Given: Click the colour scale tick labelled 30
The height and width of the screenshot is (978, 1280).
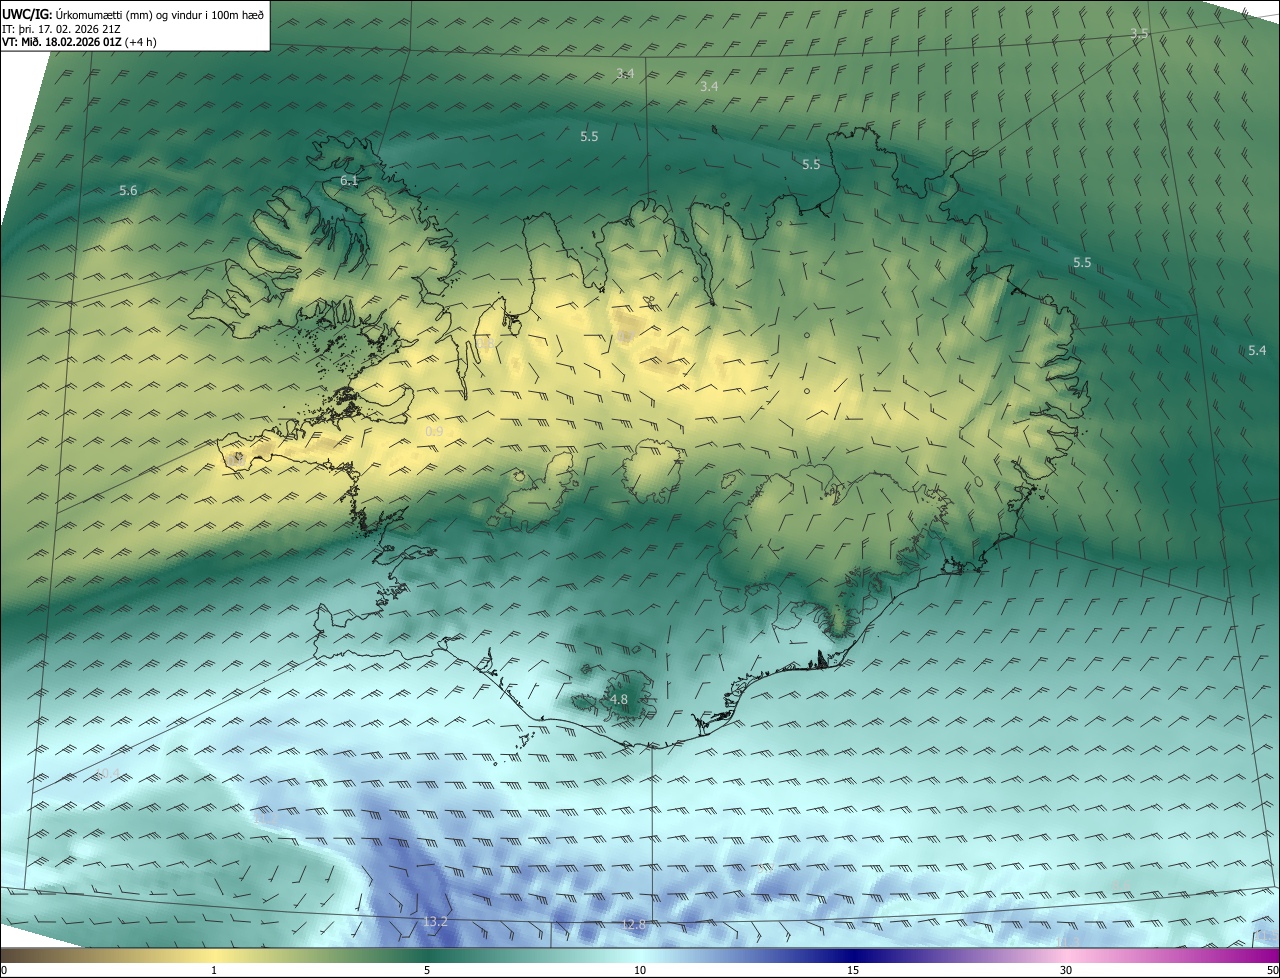Looking at the screenshot, I should coord(1066,970).
